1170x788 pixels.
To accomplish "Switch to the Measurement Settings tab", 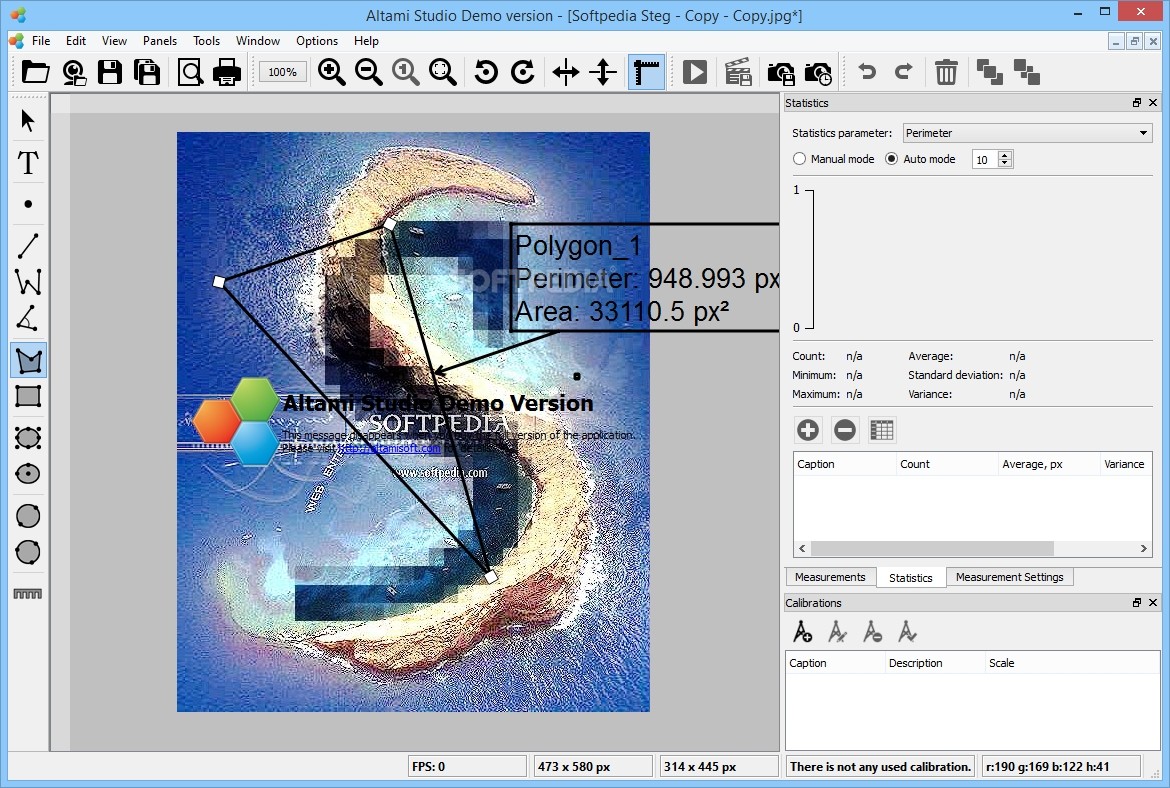I will [1010, 577].
